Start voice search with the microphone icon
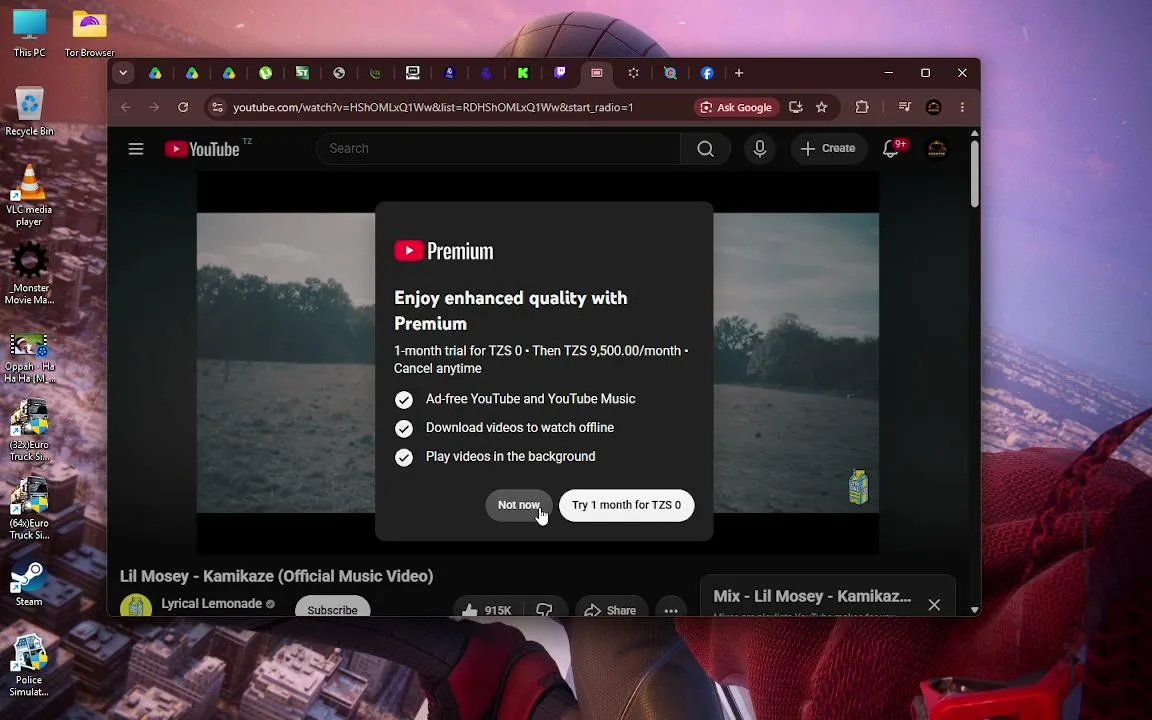Viewport: 1152px width, 720px height. click(760, 149)
